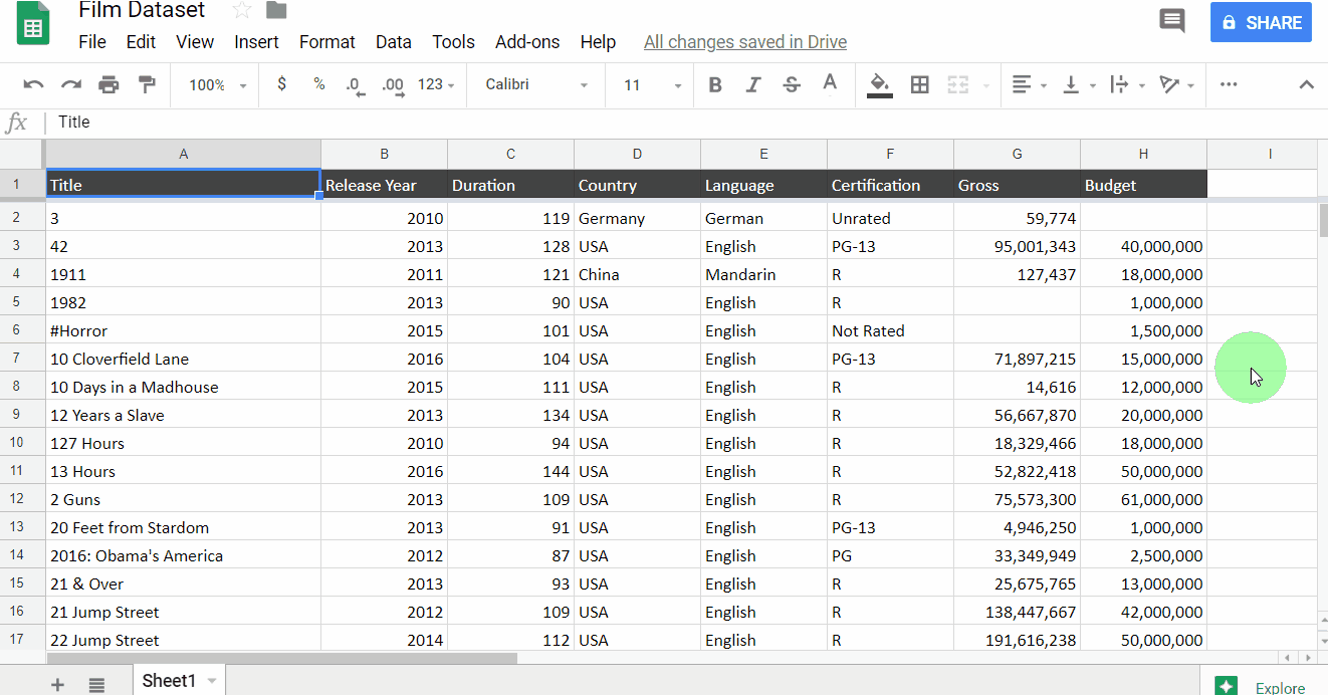Image resolution: width=1328 pixels, height=695 pixels.
Task: Select cell containing 12 Years a Slave
Action: pos(183,415)
